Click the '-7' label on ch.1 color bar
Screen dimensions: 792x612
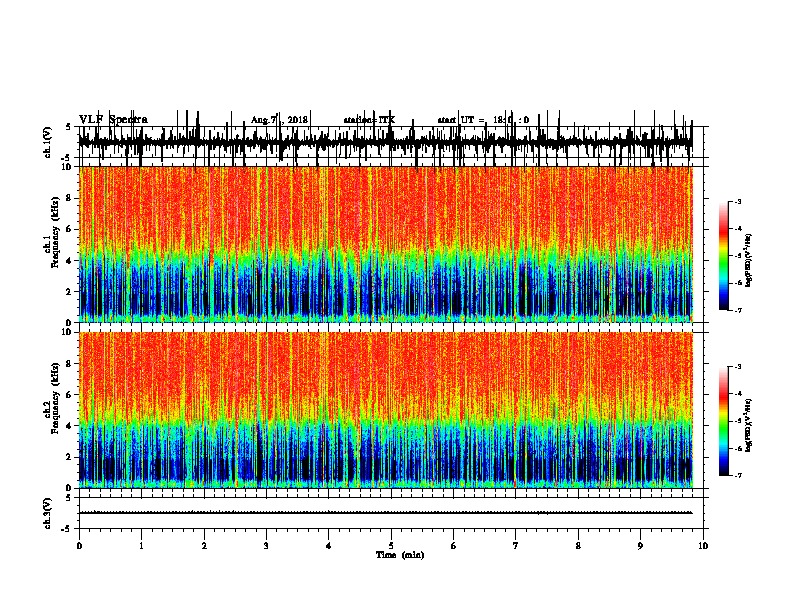point(737,310)
